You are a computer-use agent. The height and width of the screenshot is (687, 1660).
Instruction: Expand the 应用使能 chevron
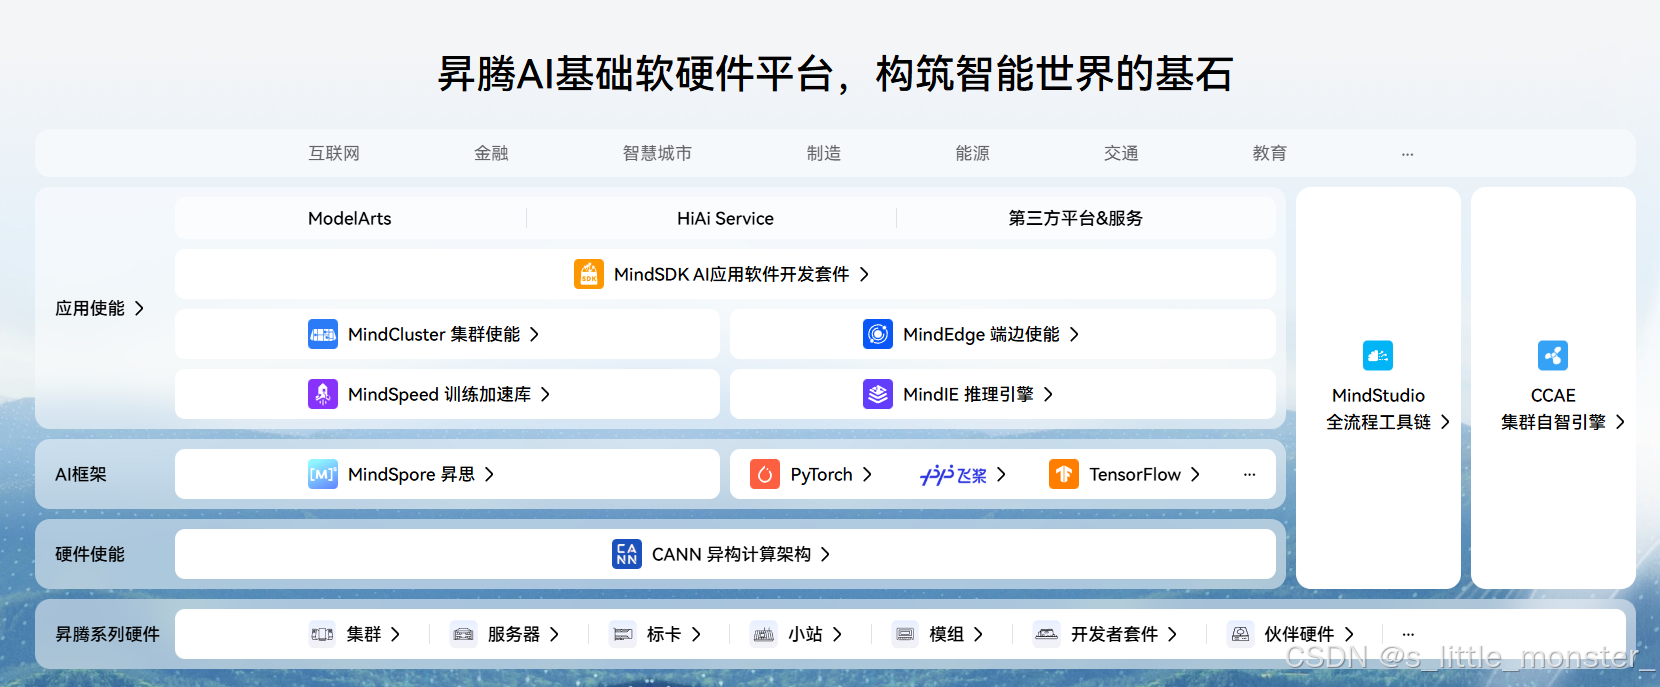click(x=140, y=308)
